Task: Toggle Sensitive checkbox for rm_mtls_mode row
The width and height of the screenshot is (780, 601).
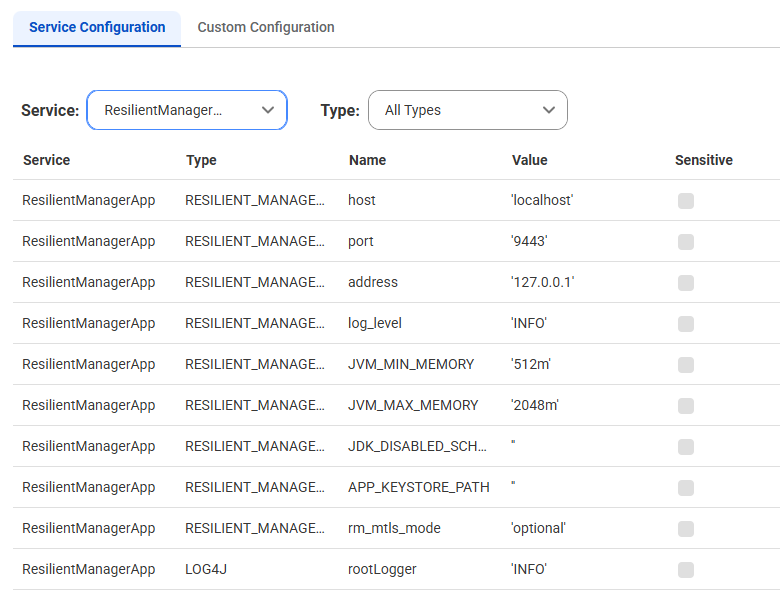Action: pos(685,529)
